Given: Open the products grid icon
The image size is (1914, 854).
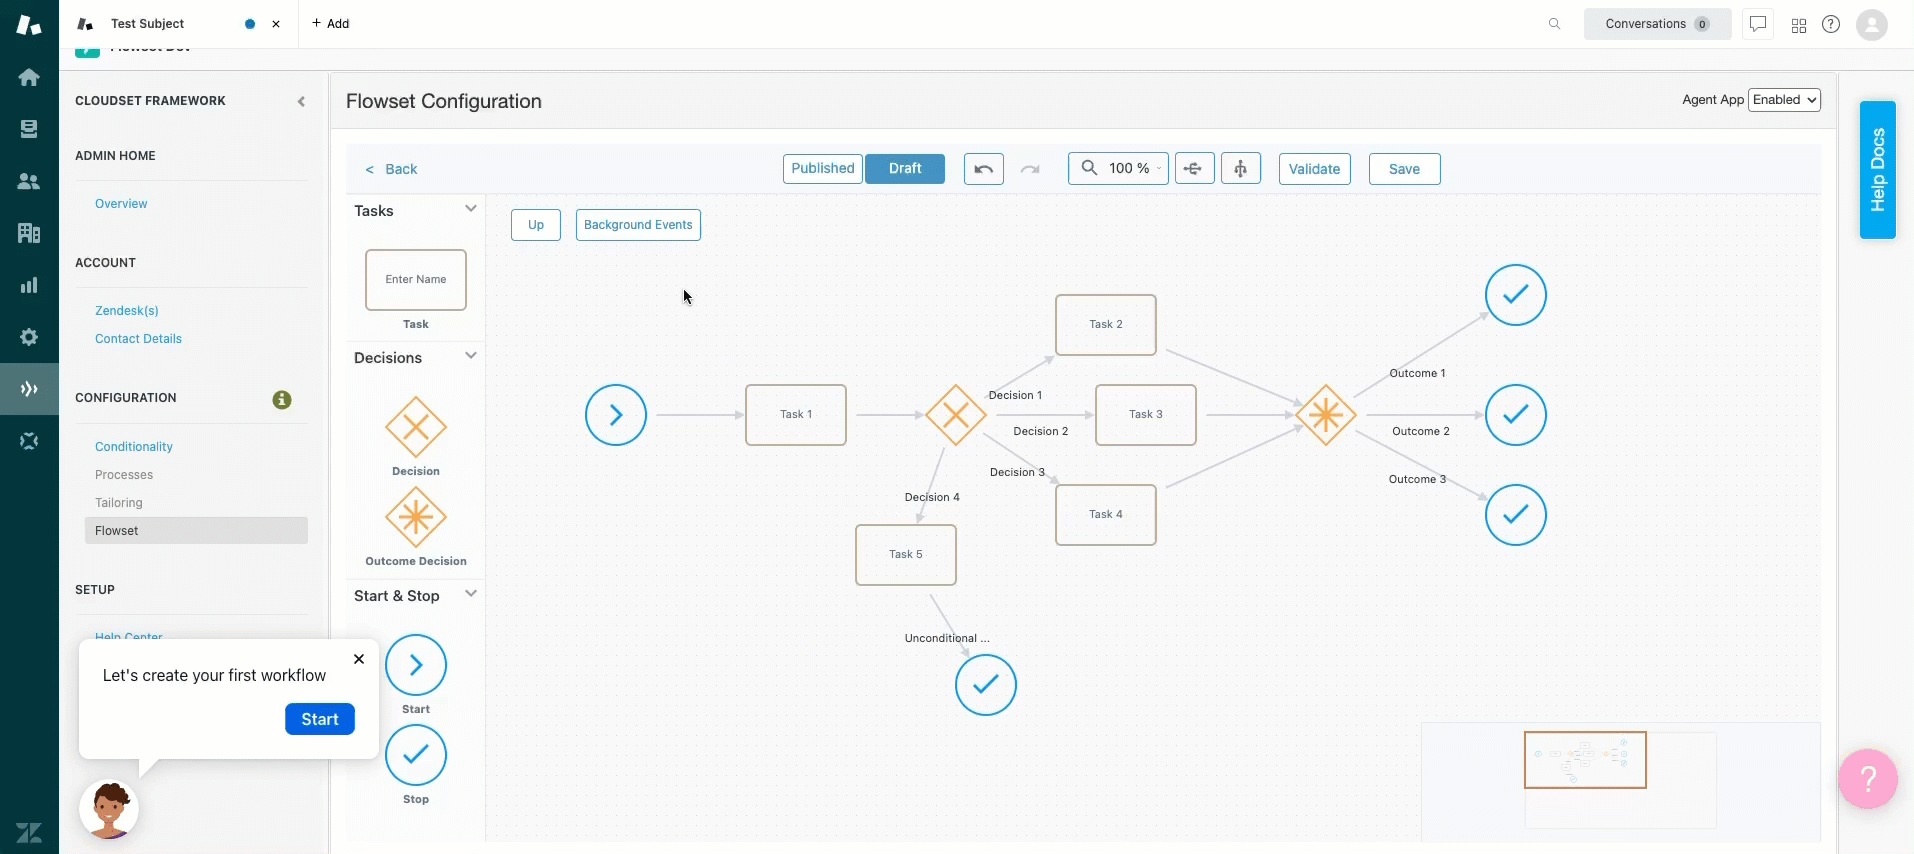Looking at the screenshot, I should coord(1799,25).
